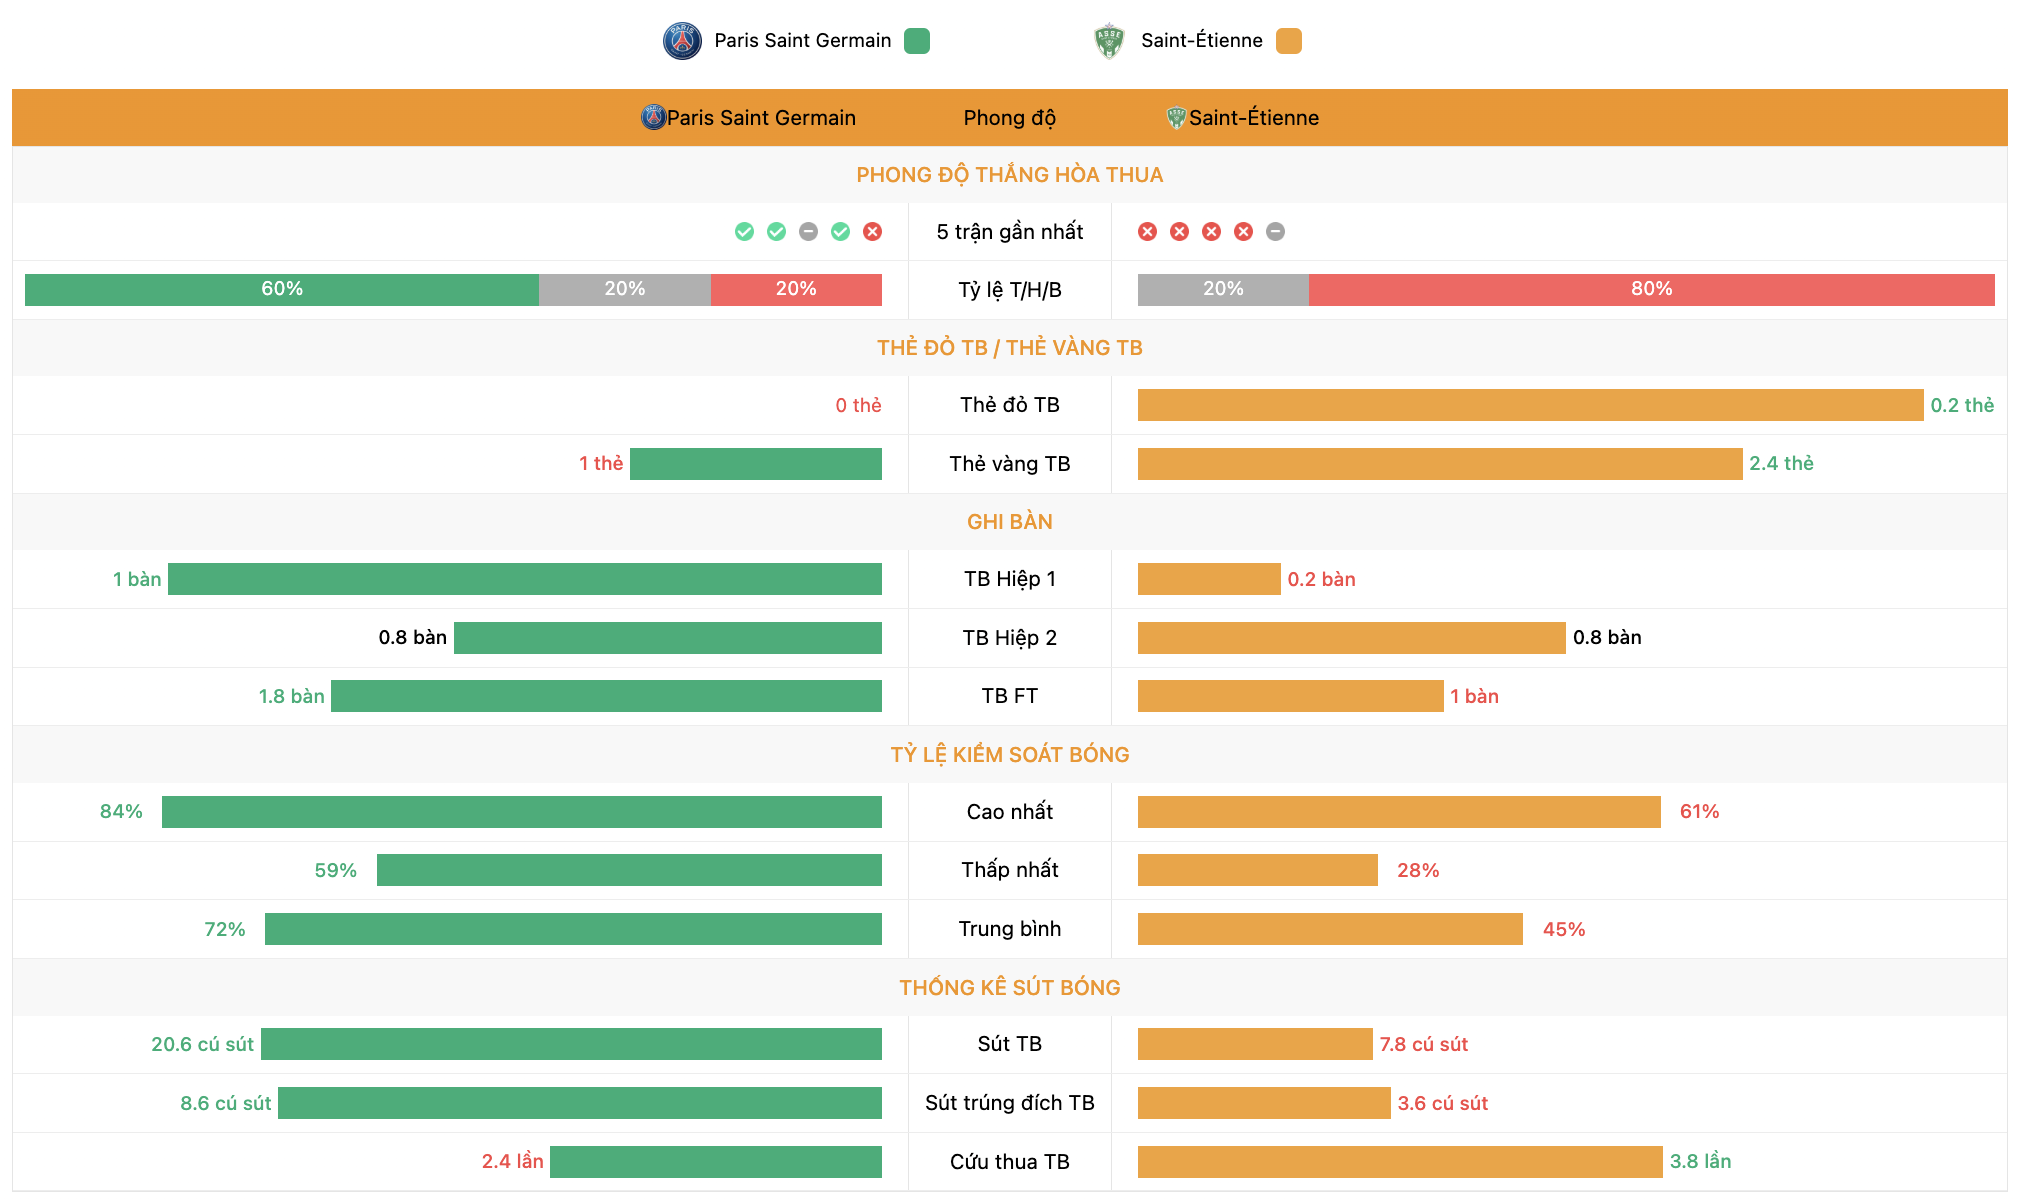Screen dimensions: 2018x1204
Task: Click PSG gray draw icon in recent matches
Action: tap(808, 232)
